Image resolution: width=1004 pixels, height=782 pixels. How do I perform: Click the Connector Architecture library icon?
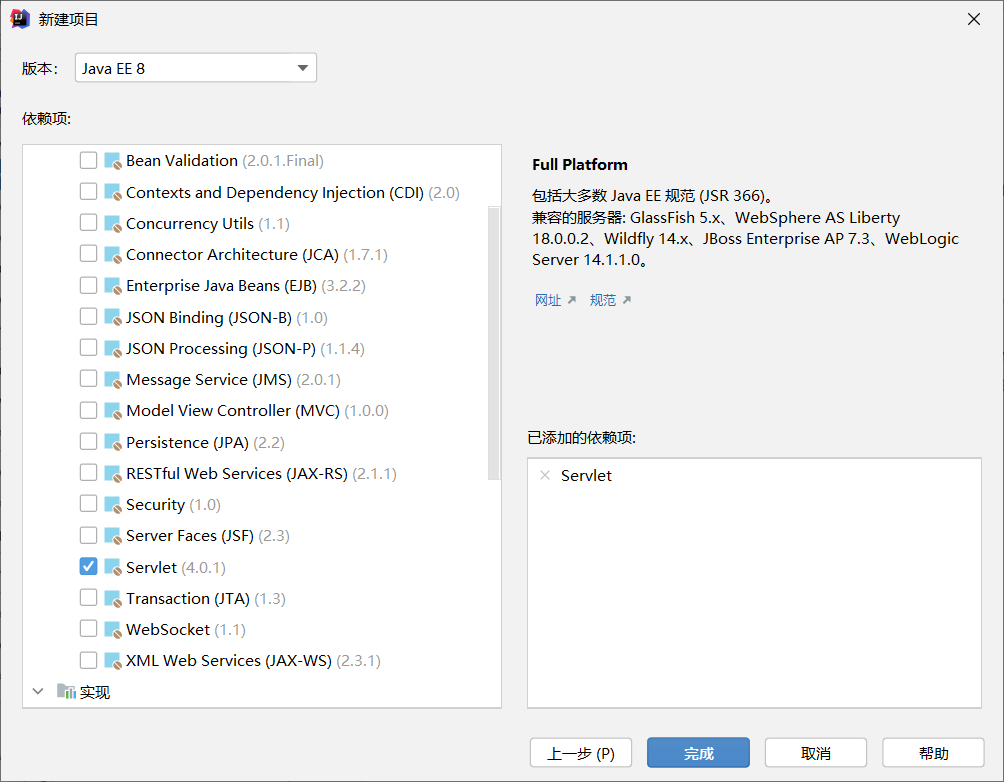click(113, 255)
